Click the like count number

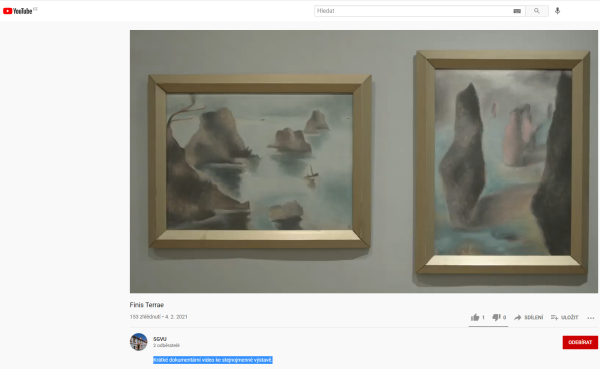pos(483,317)
